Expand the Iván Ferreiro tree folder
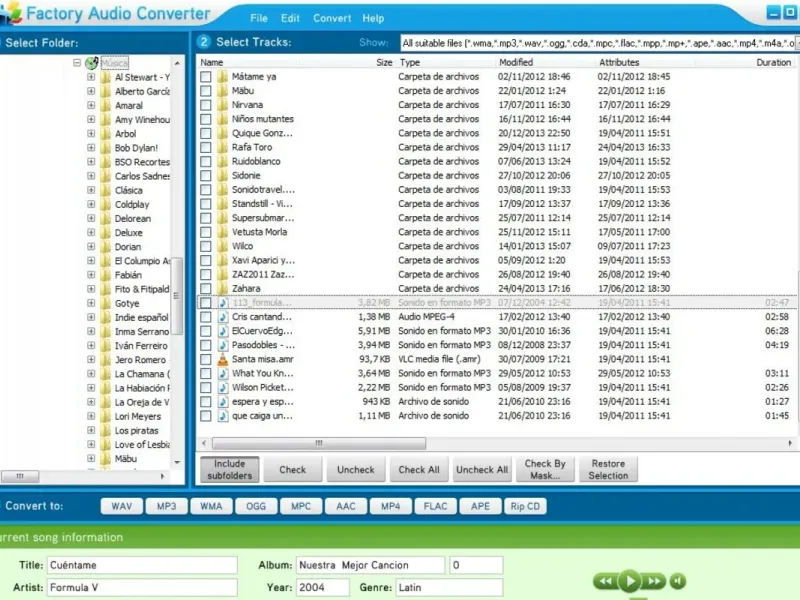 point(91,345)
